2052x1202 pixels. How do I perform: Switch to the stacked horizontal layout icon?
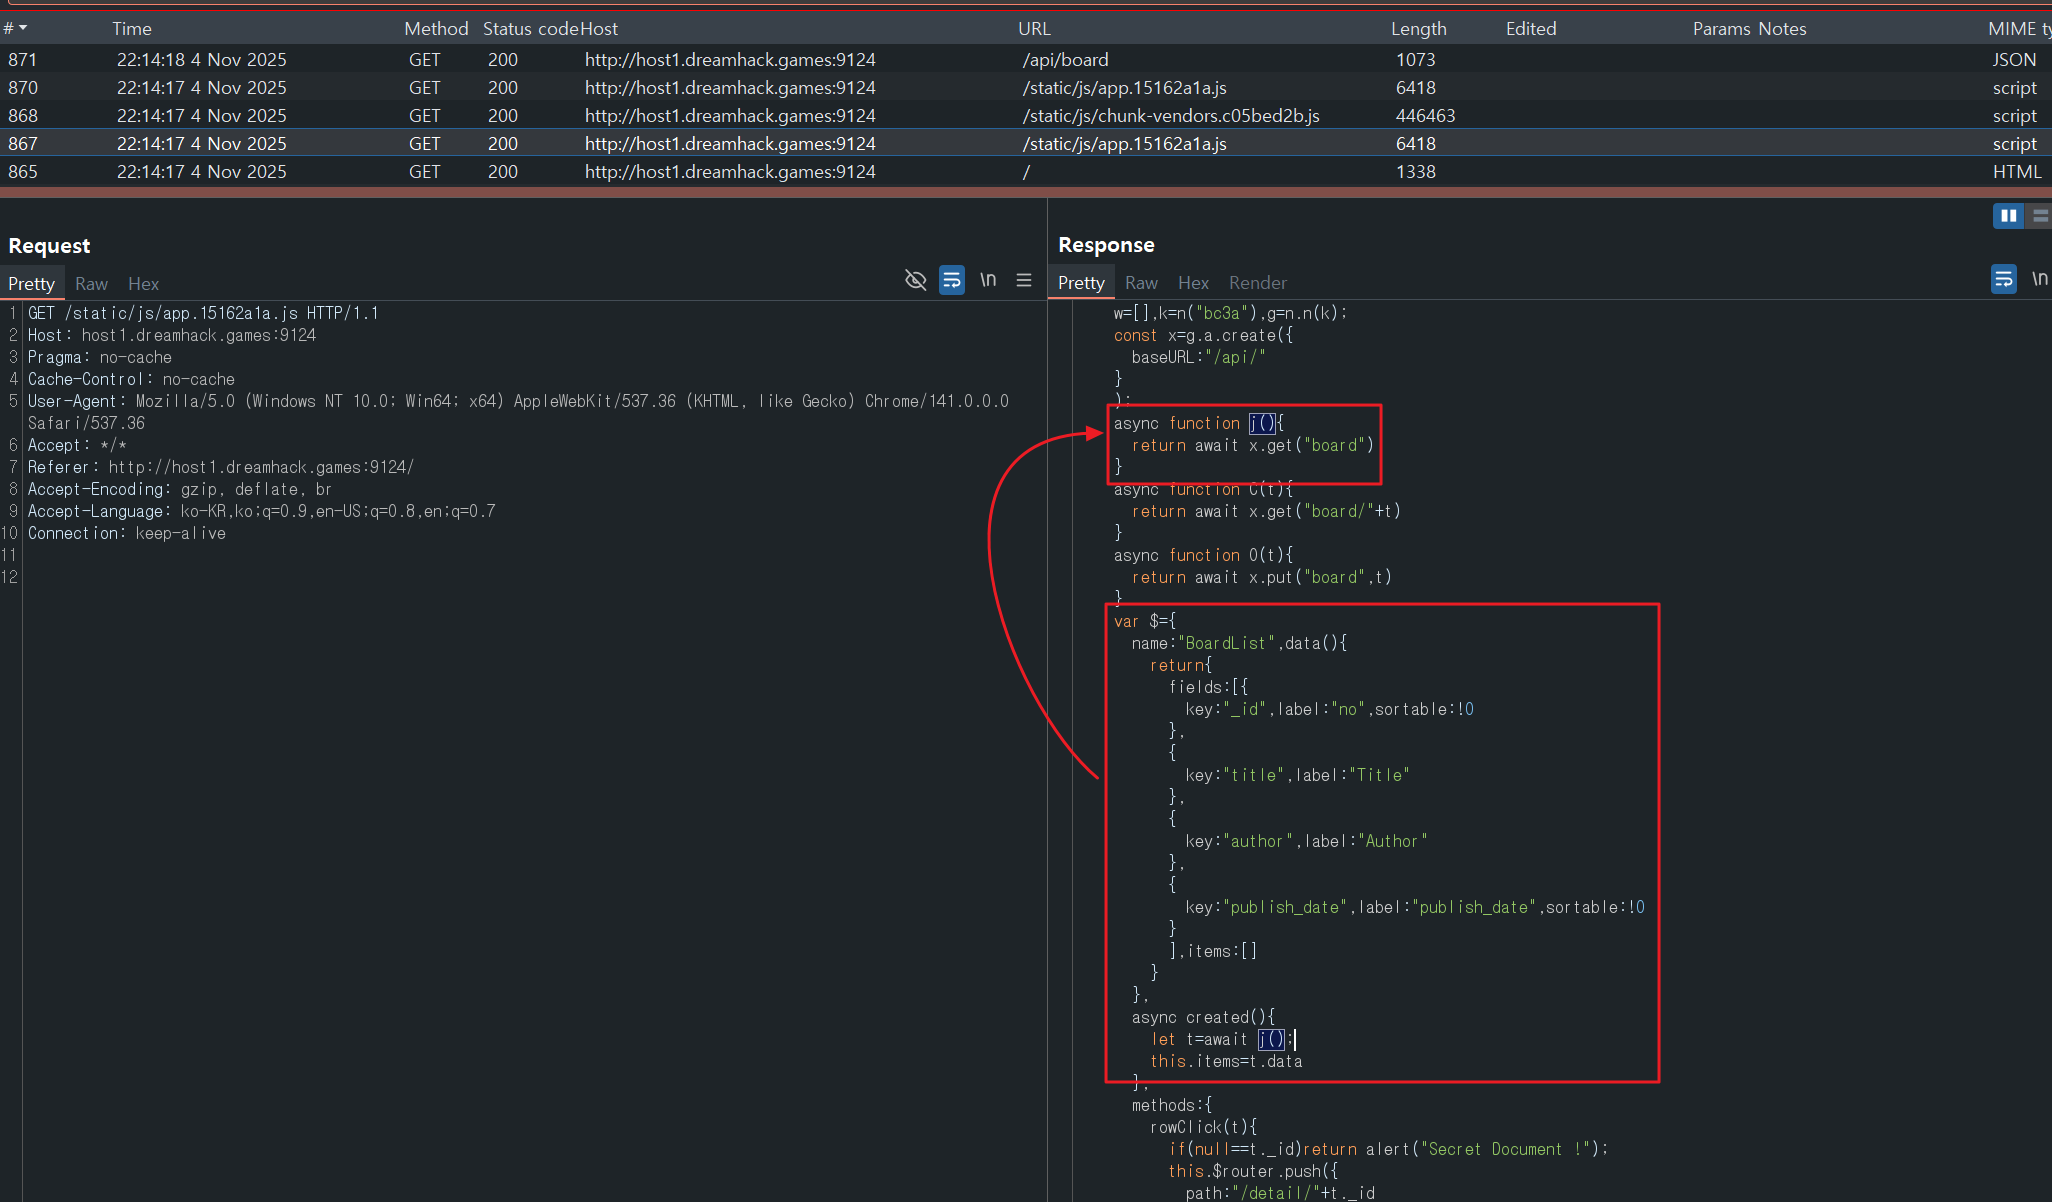pos(2040,216)
